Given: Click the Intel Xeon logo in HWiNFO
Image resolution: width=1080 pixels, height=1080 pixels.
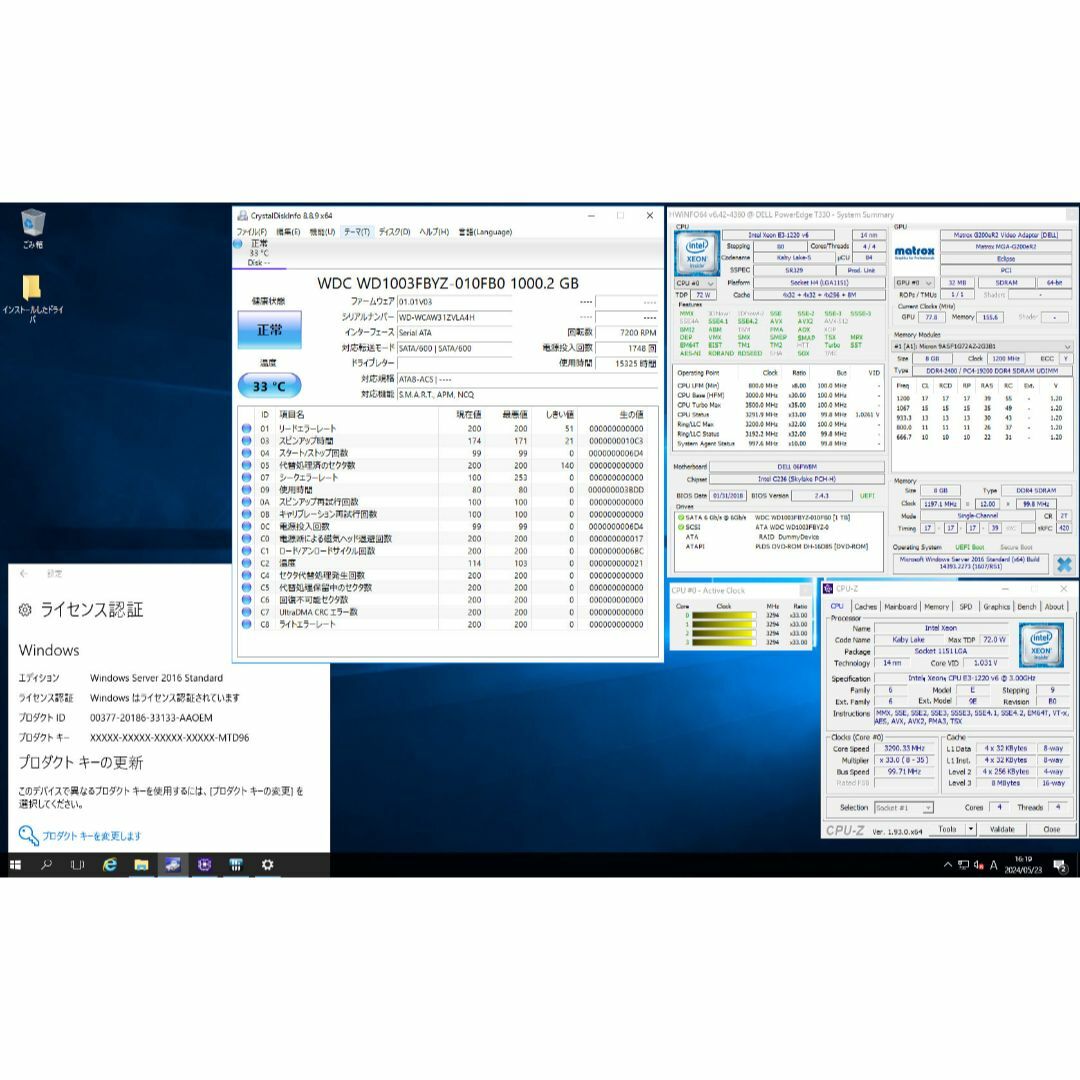Looking at the screenshot, I should coord(696,253).
